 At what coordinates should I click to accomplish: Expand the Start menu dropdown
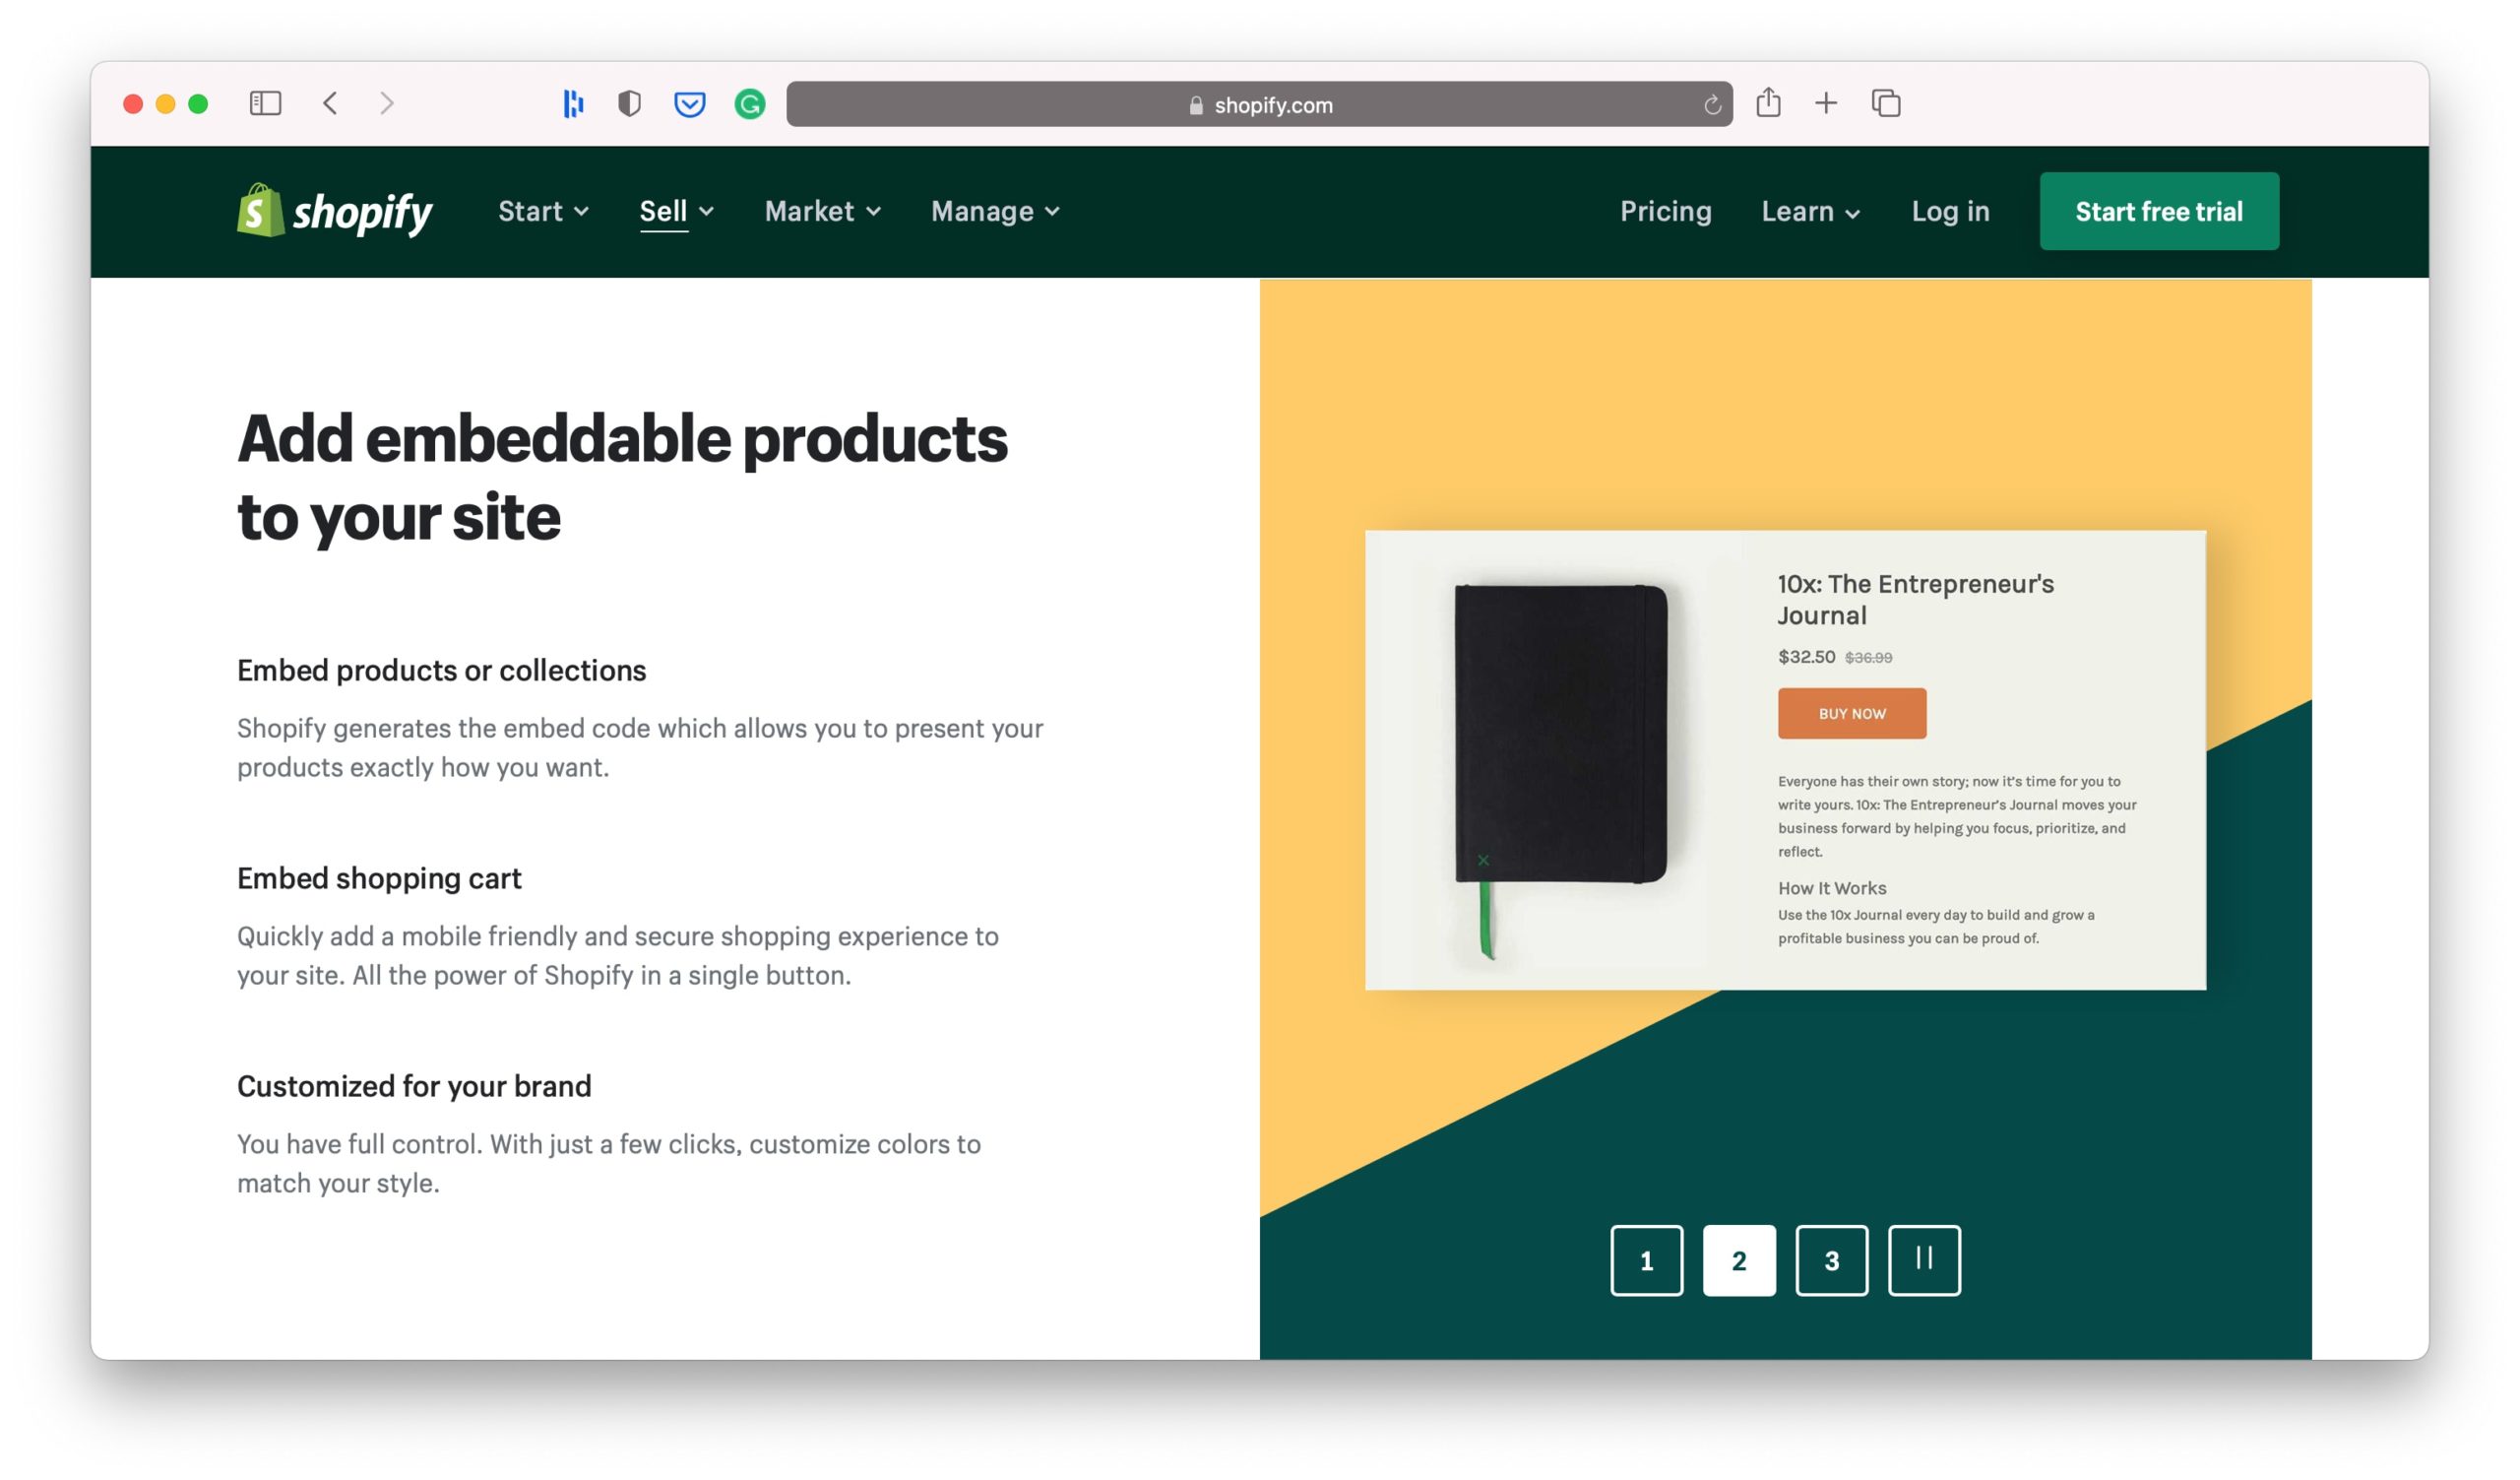[544, 211]
